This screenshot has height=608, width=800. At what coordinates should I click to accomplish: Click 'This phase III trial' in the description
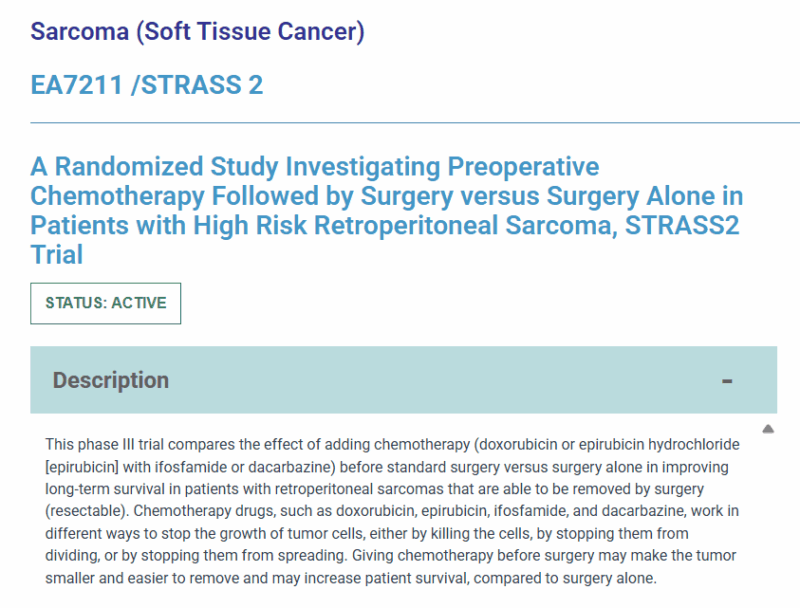click(105, 444)
